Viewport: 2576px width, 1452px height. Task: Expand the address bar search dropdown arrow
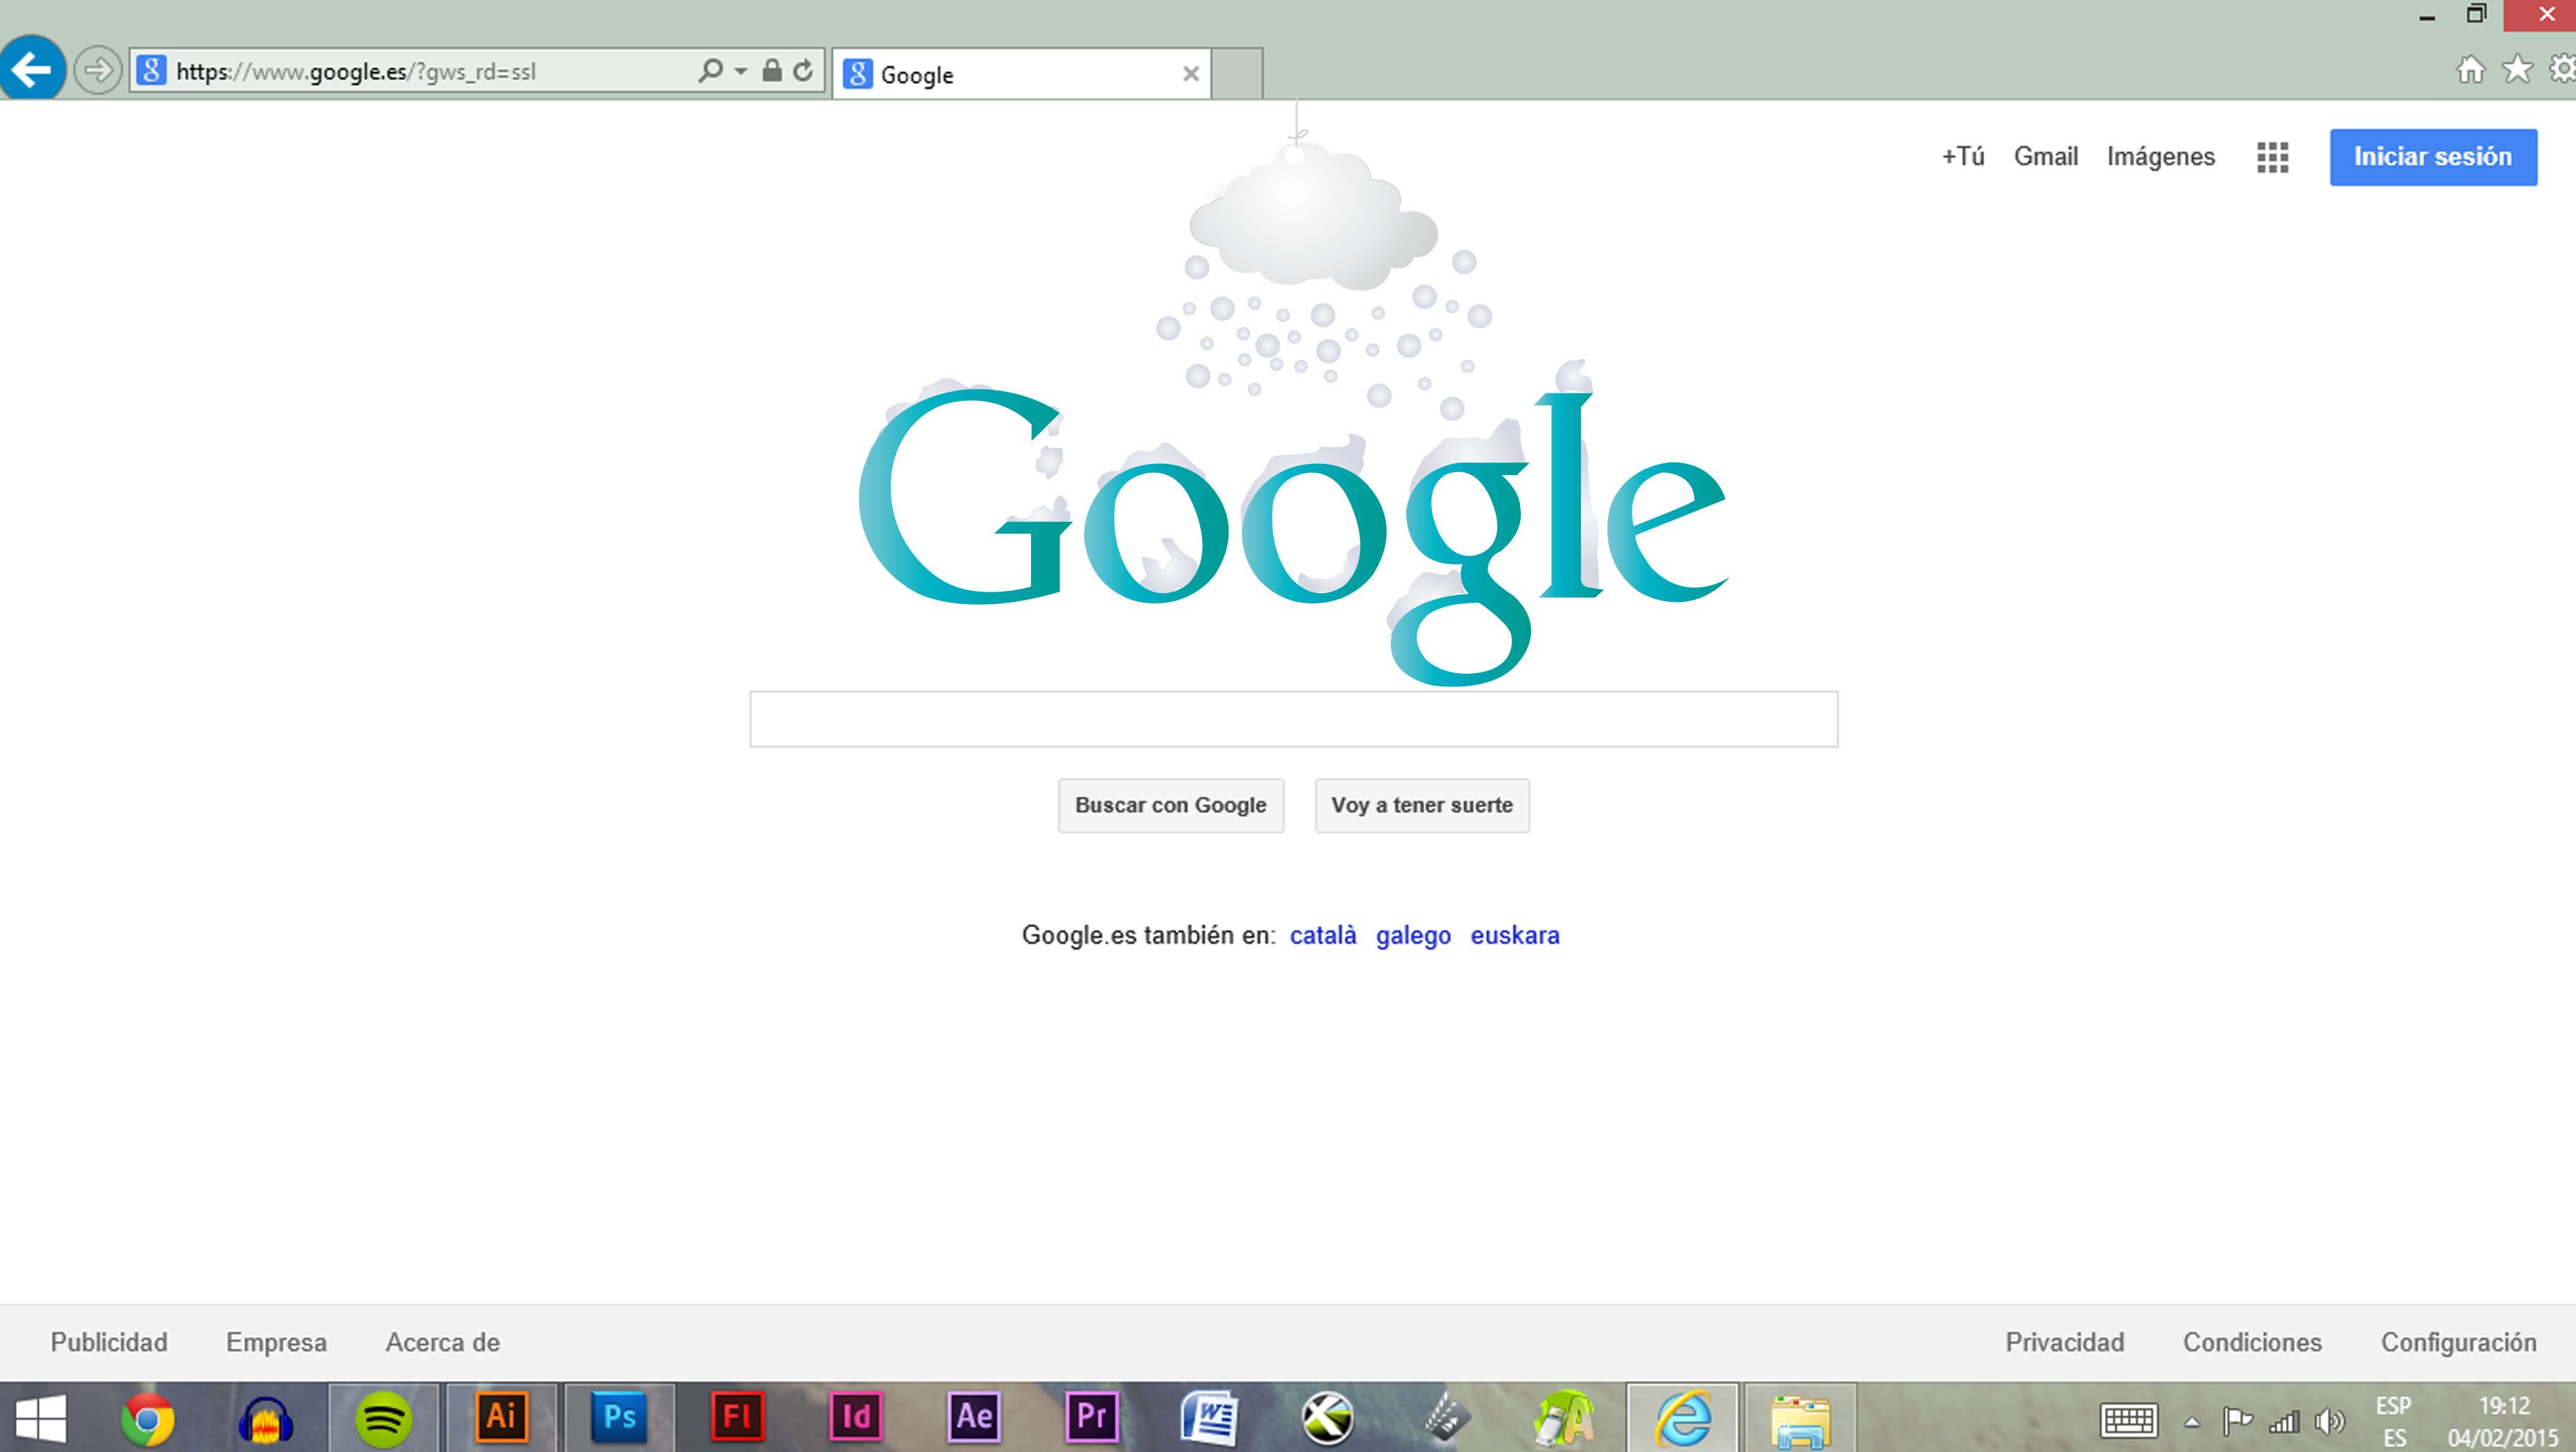click(x=741, y=71)
